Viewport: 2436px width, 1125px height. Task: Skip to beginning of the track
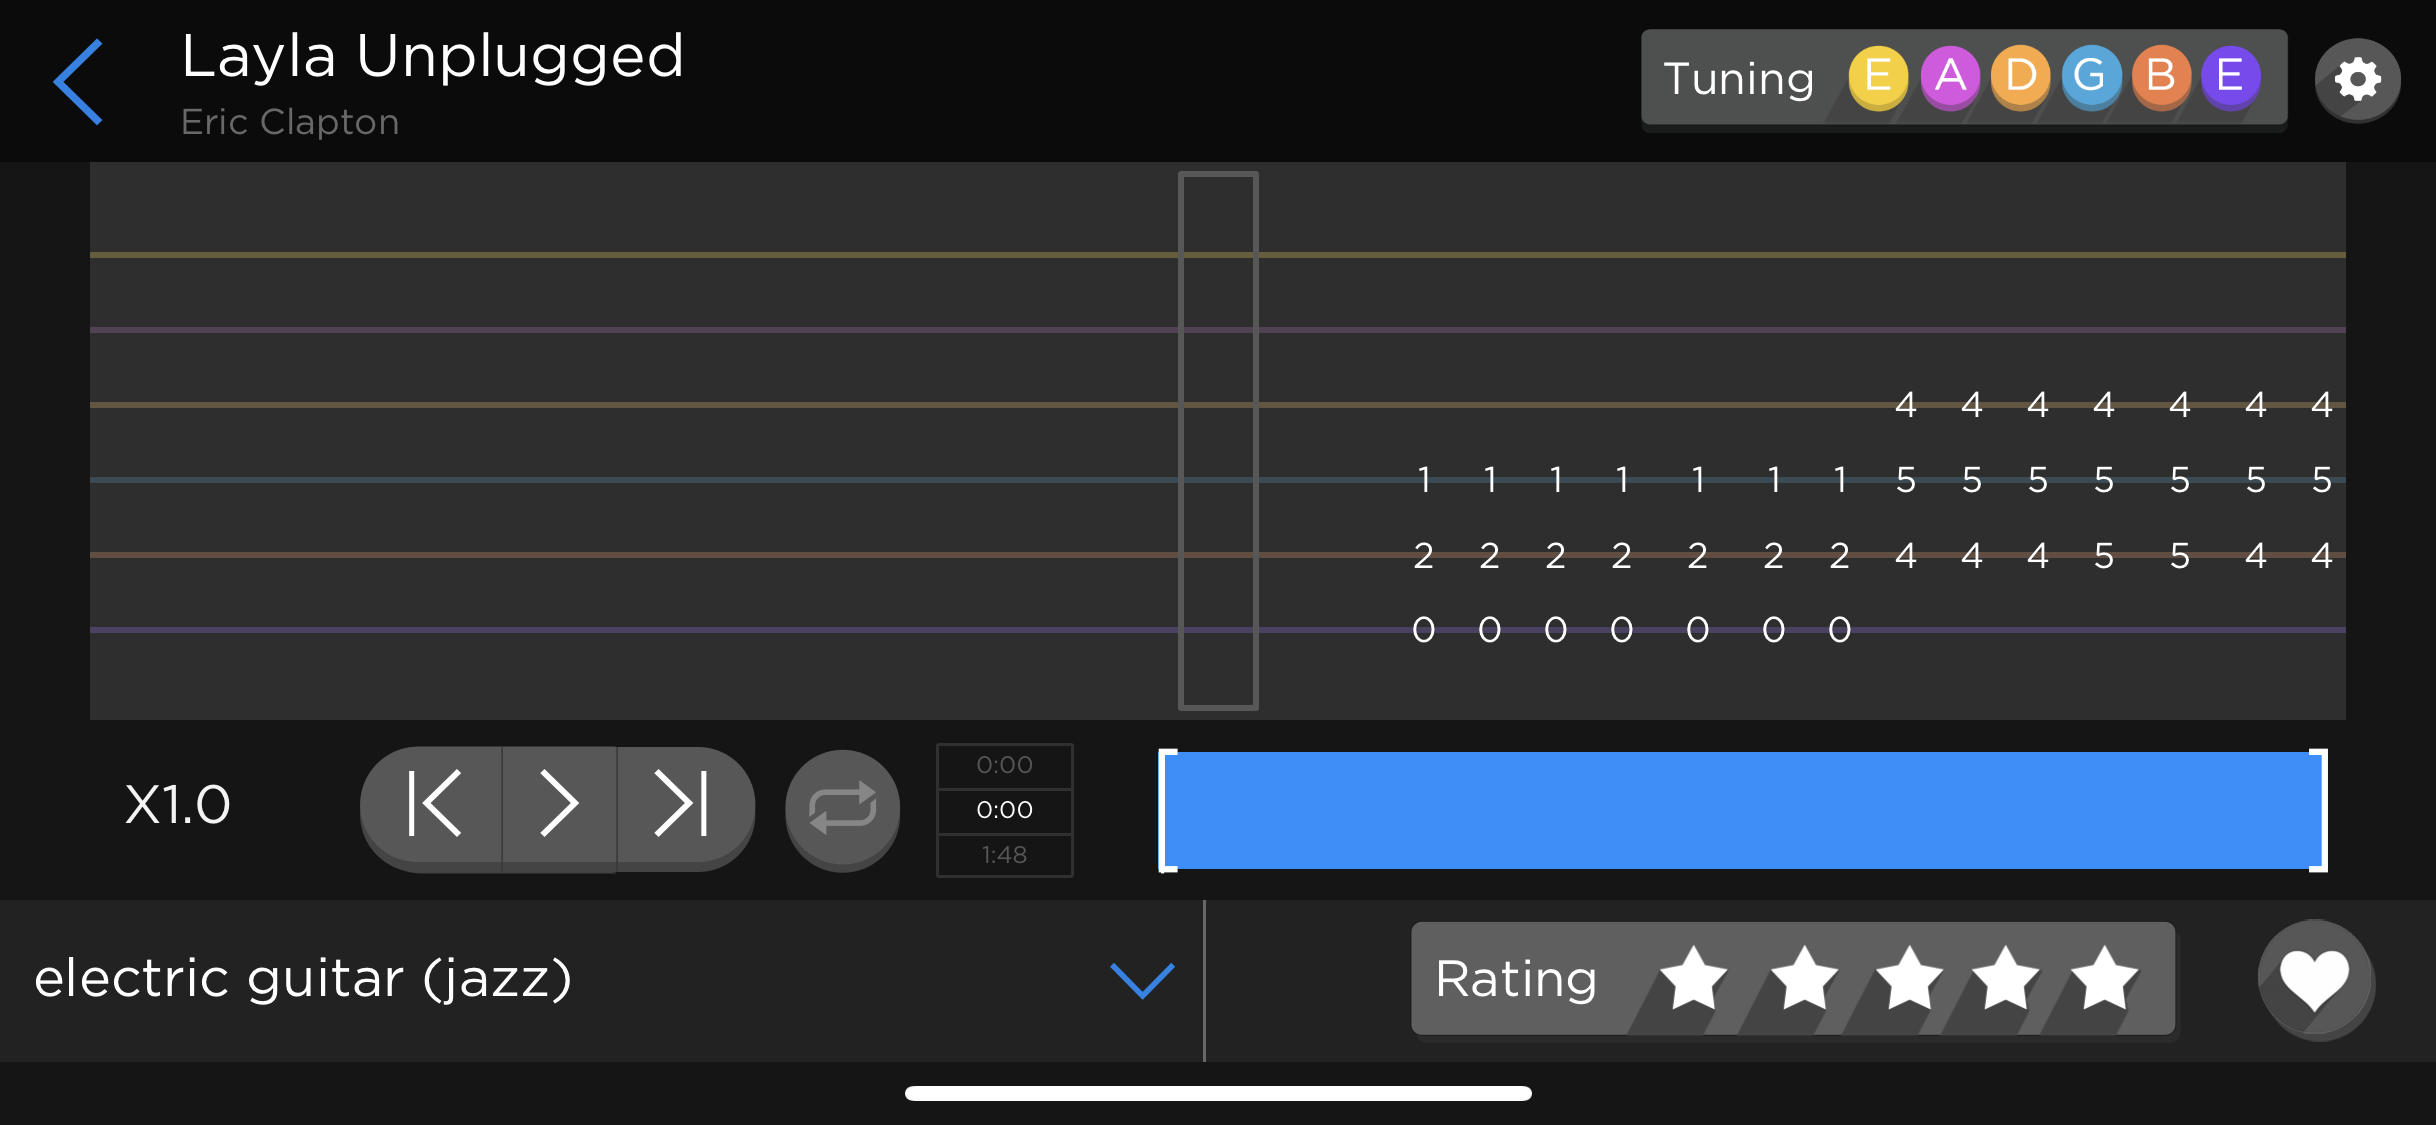(434, 803)
